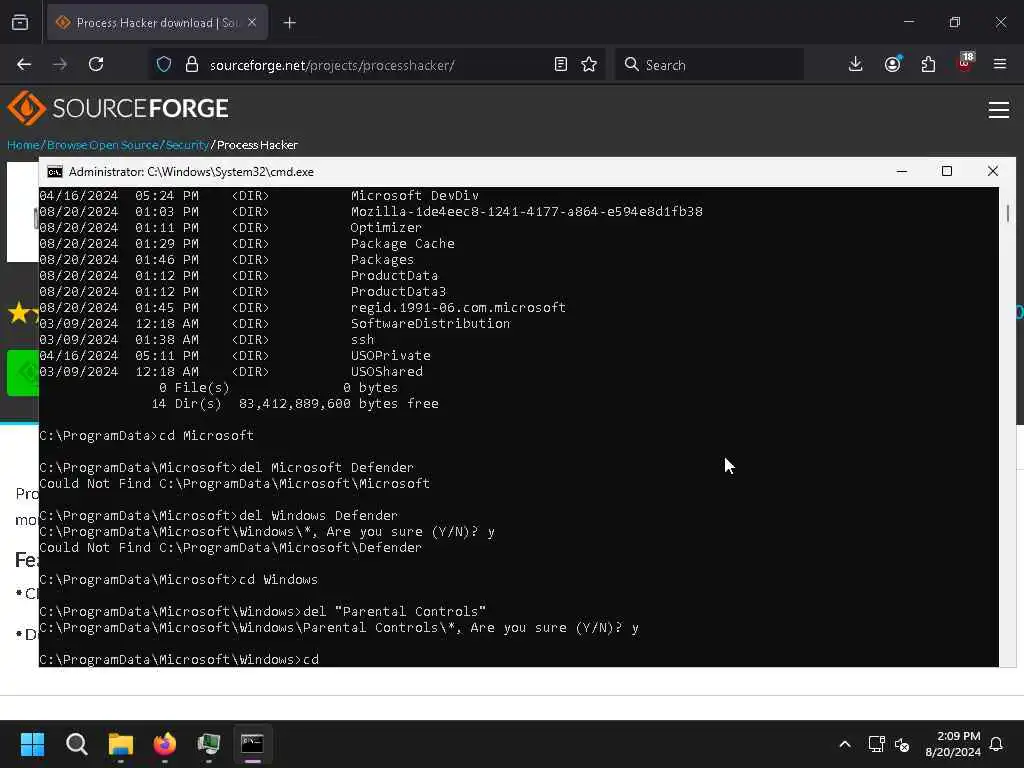Viewport: 1024px width, 768px height.
Task: Open Firefox account icon
Action: tap(893, 65)
